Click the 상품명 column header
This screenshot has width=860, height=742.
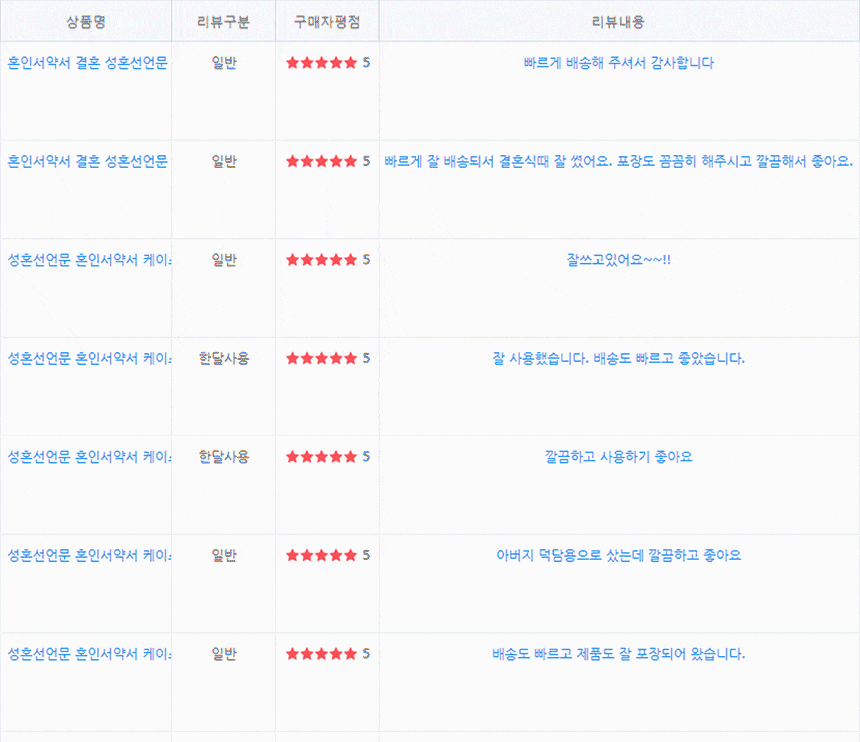tap(86, 21)
